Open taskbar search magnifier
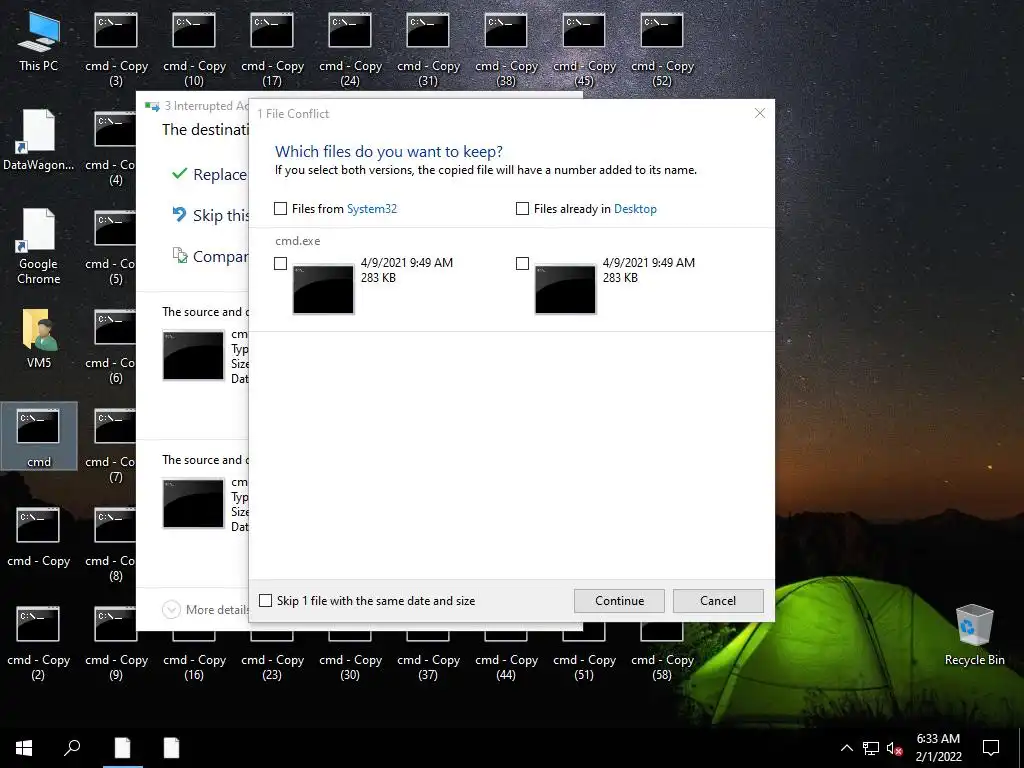Screen dimensions: 1024x768 tap(72, 748)
